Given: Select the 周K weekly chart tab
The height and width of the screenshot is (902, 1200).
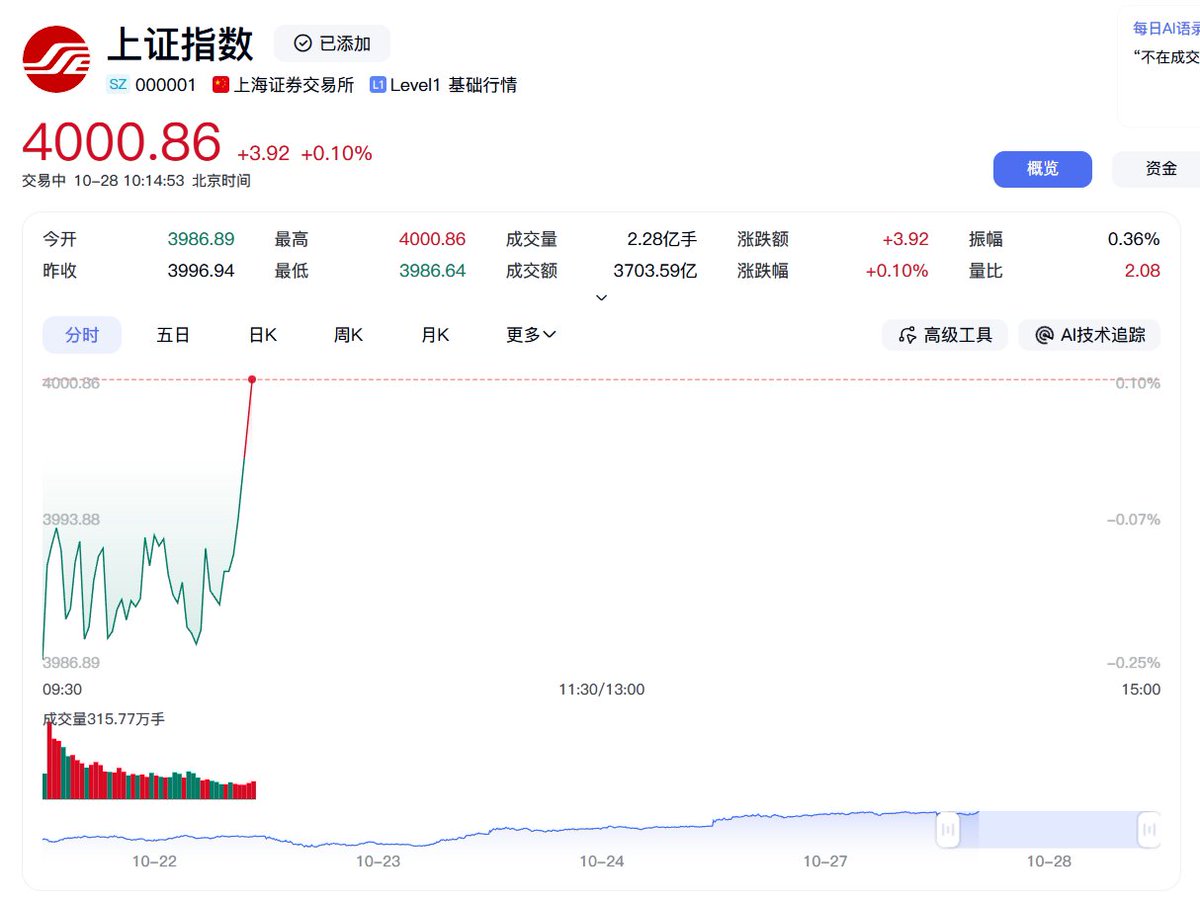Looking at the screenshot, I should [x=347, y=335].
